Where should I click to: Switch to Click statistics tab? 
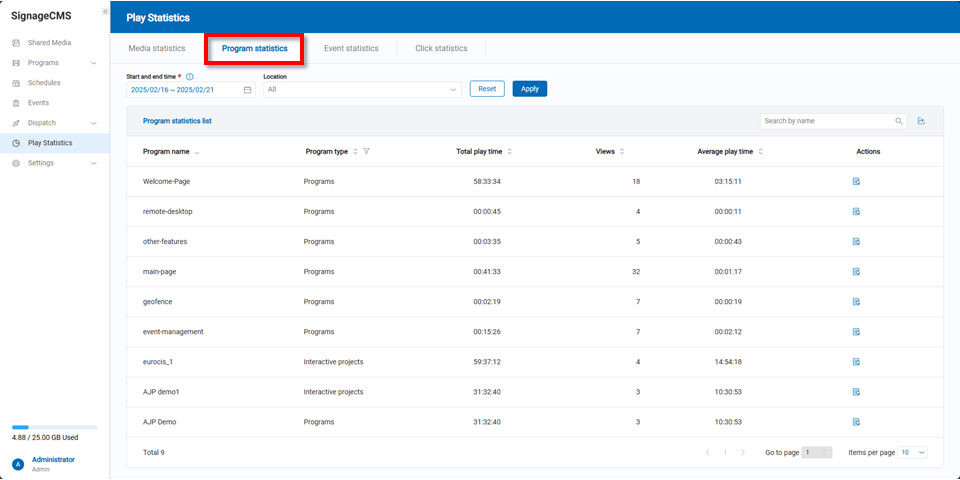click(x=441, y=48)
